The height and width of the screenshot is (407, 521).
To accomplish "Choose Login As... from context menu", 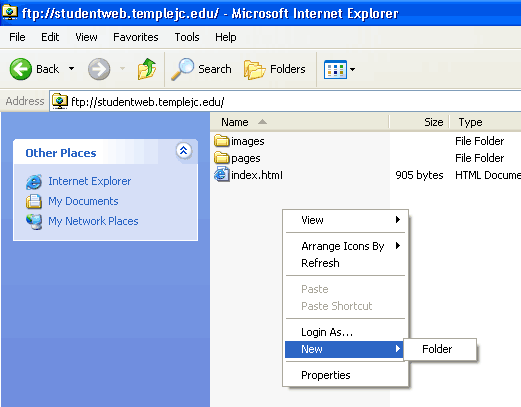I will tap(345, 332).
